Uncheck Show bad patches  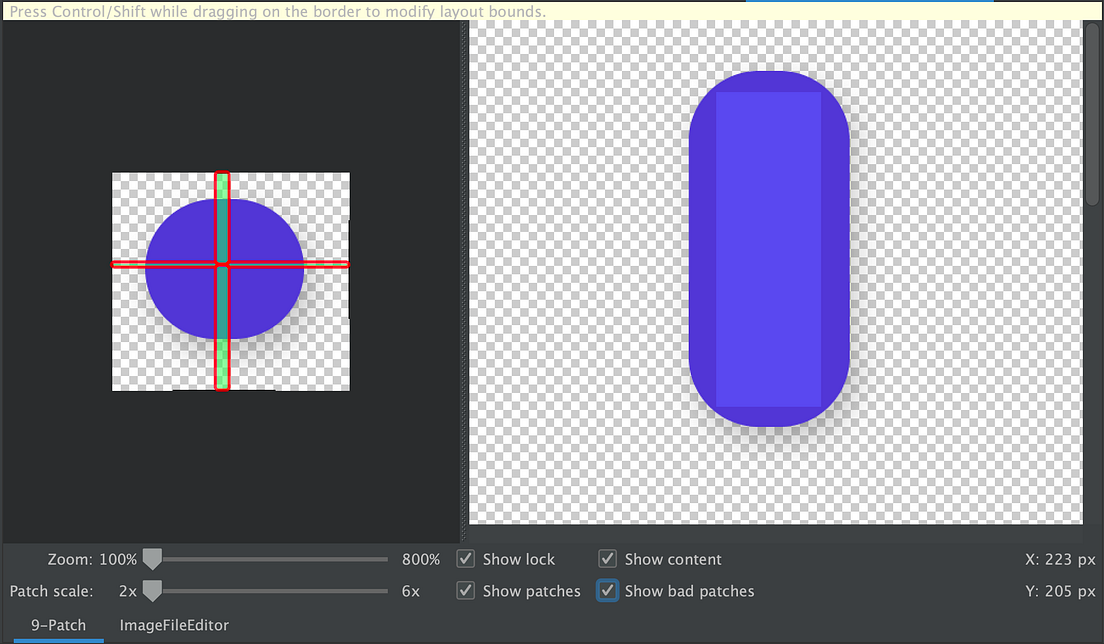pyautogui.click(x=607, y=591)
